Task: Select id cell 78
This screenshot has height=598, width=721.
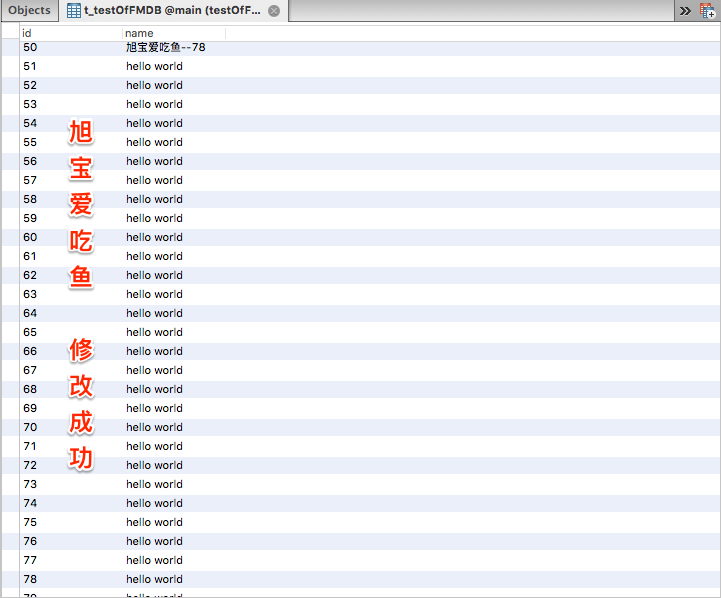Action: pyautogui.click(x=30, y=579)
